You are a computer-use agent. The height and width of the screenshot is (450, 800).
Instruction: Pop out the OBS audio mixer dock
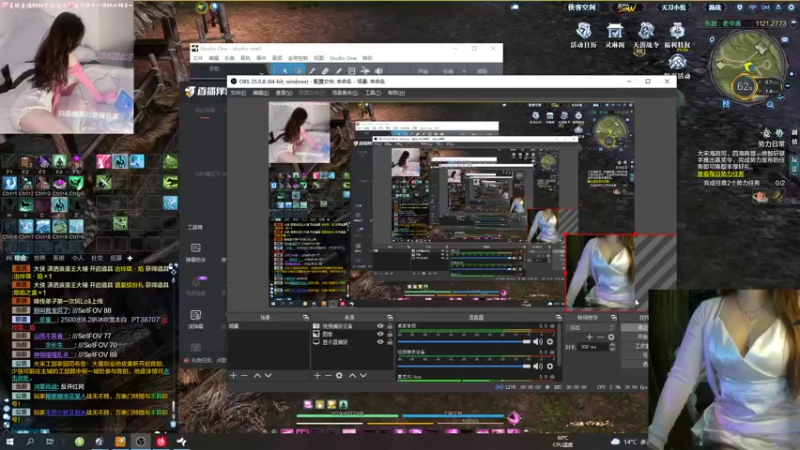[559, 317]
